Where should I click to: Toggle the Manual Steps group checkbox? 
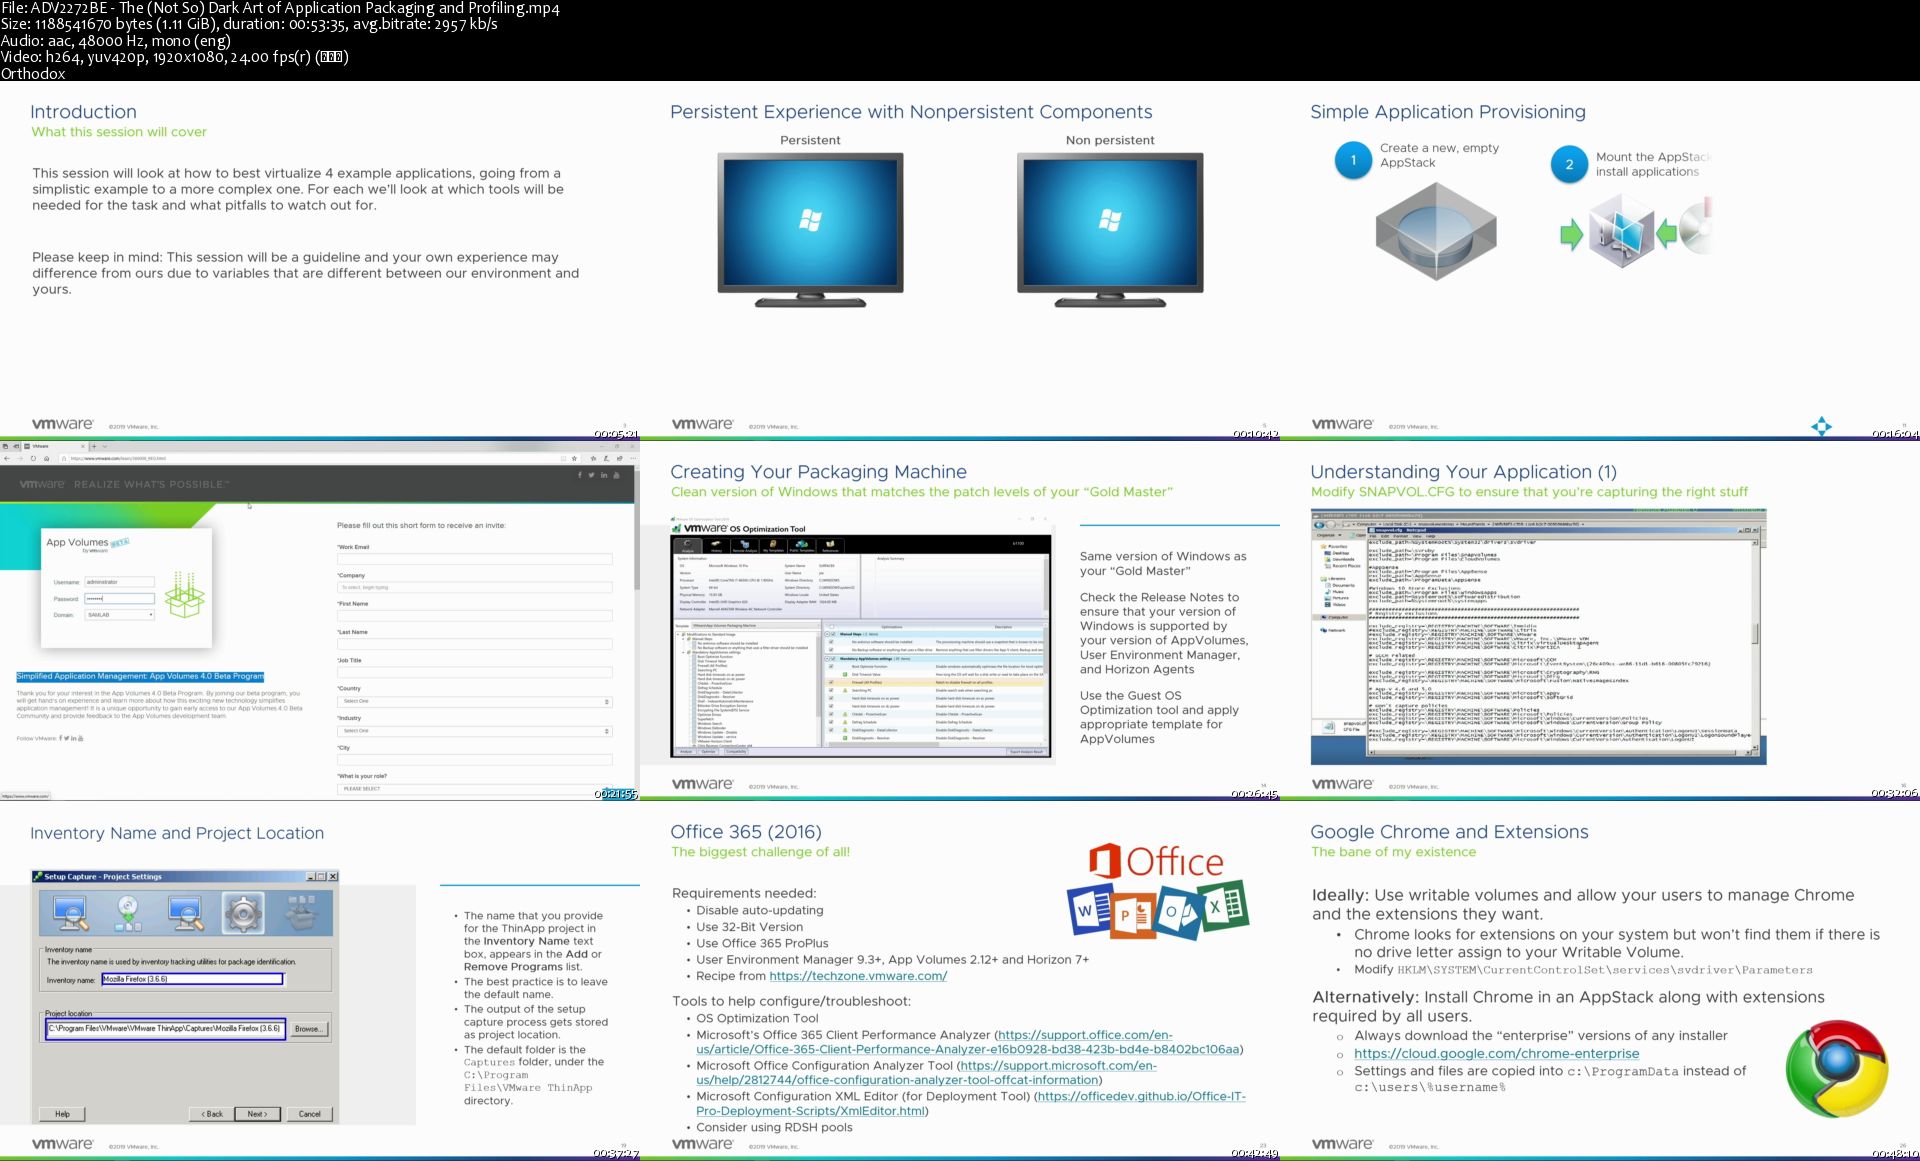tap(831, 634)
